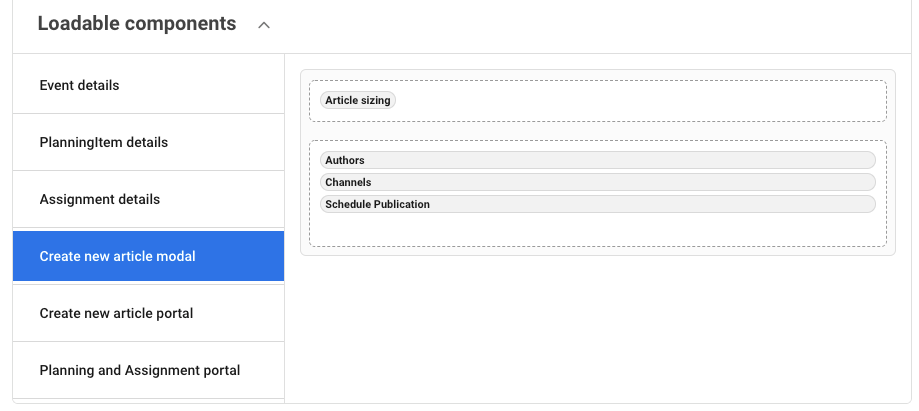Select the Channels component bar

pos(597,182)
